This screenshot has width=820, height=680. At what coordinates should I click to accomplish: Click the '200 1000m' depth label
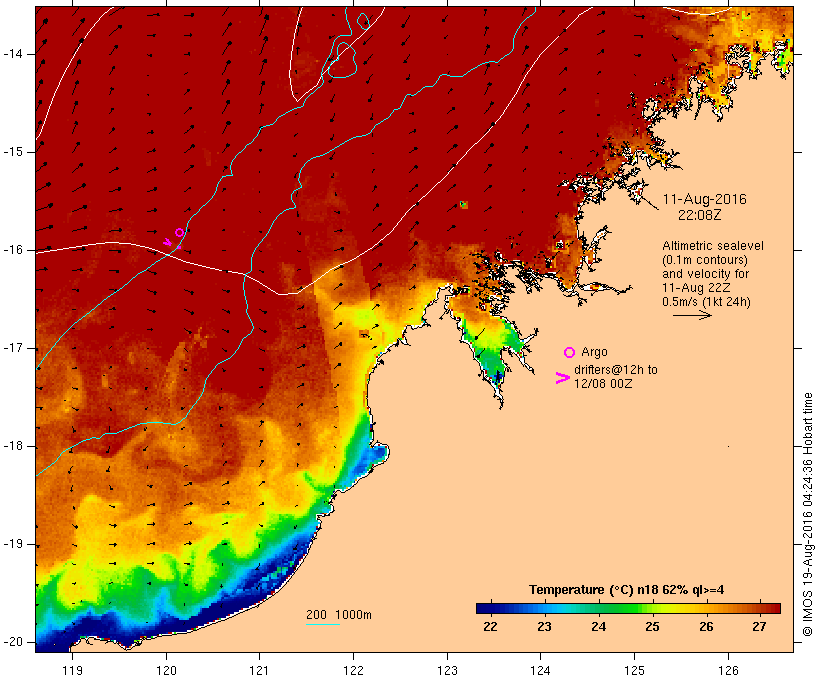tap(339, 615)
